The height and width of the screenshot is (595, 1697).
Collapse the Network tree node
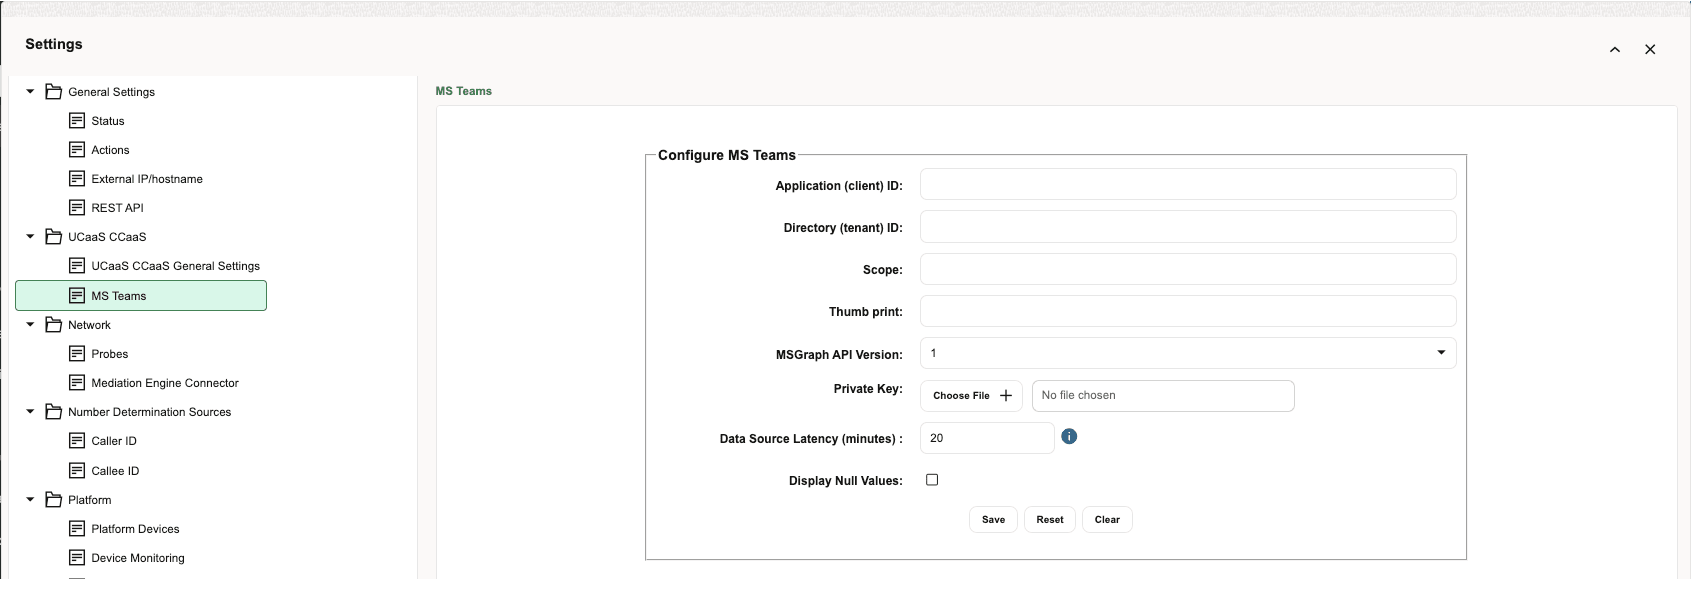pyautogui.click(x=30, y=324)
